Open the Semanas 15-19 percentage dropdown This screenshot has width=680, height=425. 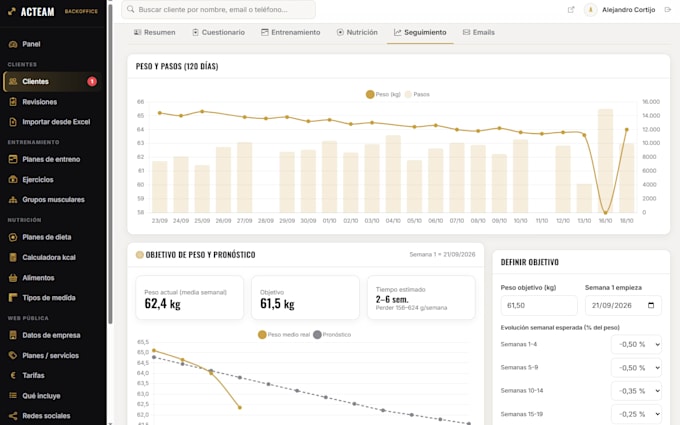point(636,414)
